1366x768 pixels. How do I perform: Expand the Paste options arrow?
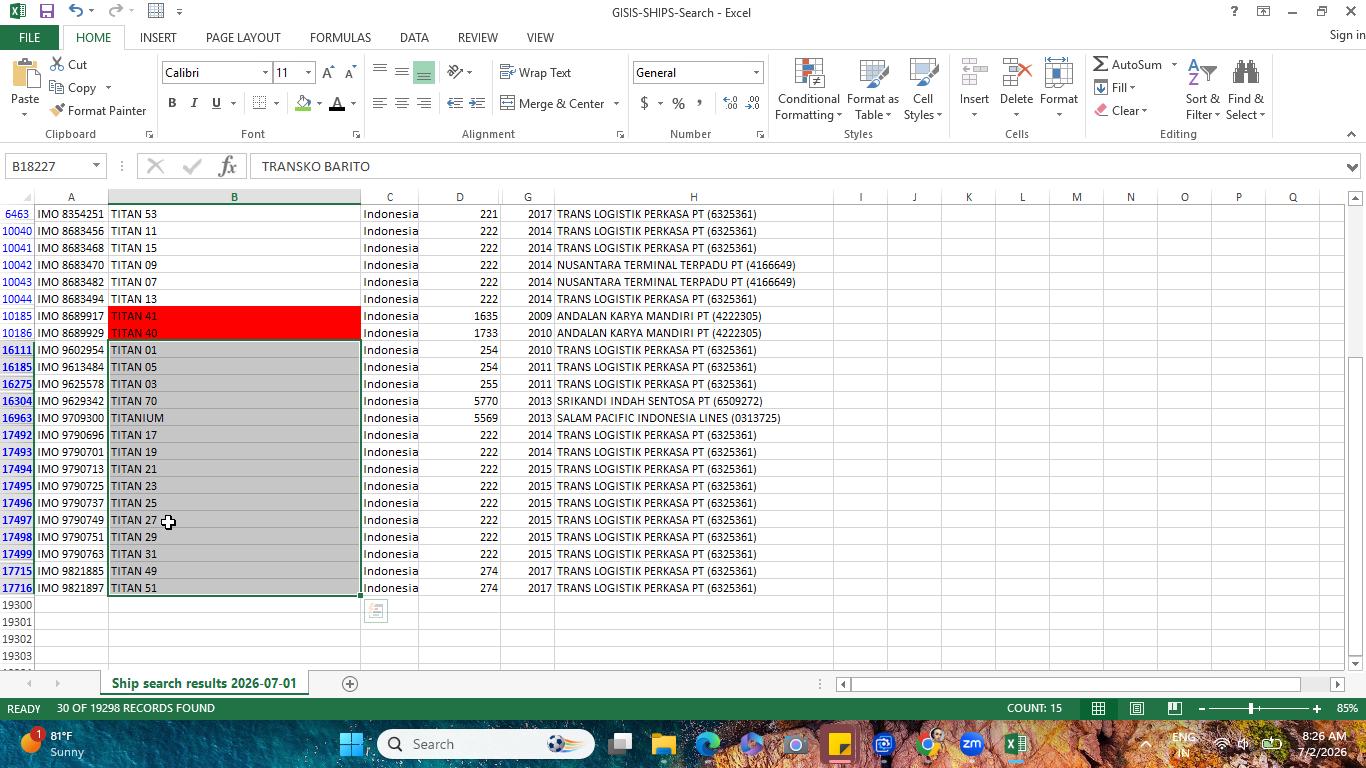point(24,113)
